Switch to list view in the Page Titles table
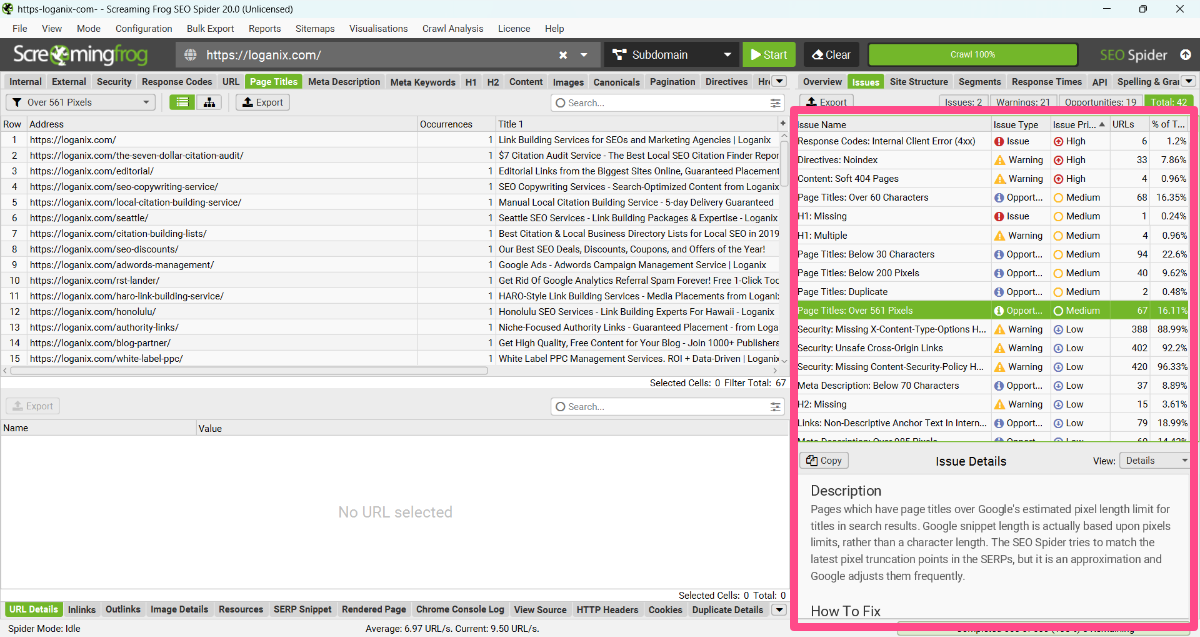The image size is (1200, 637). [182, 102]
